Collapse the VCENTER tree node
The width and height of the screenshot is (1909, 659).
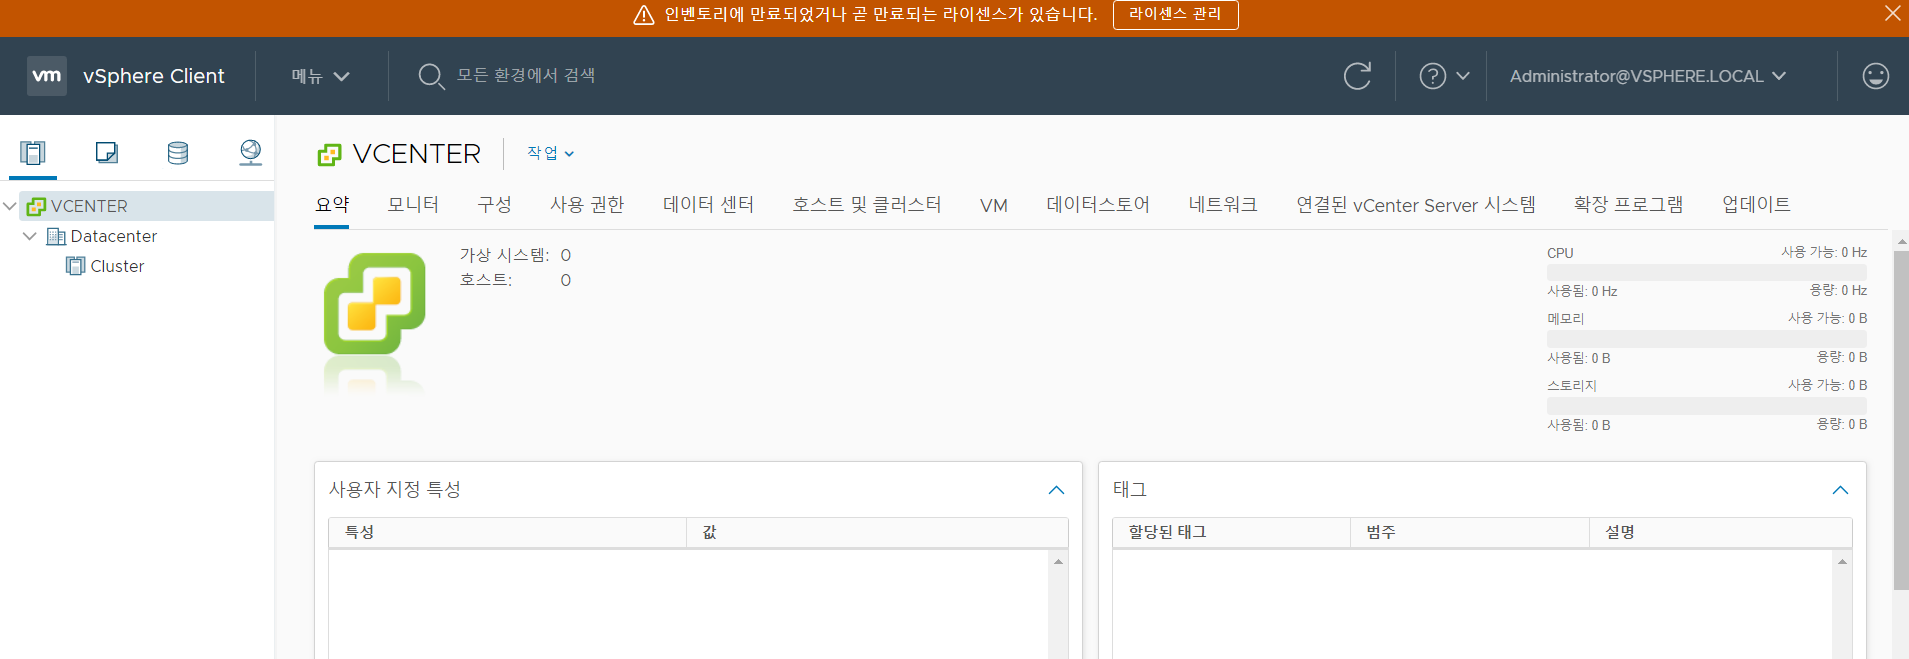pyautogui.click(x=10, y=206)
